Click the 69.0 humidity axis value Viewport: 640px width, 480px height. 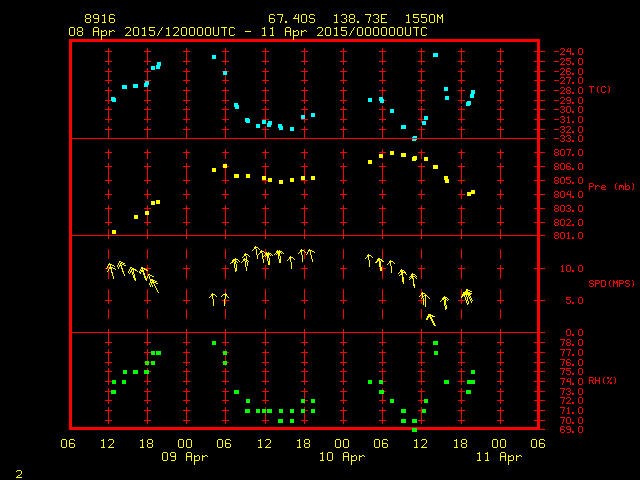click(x=571, y=429)
